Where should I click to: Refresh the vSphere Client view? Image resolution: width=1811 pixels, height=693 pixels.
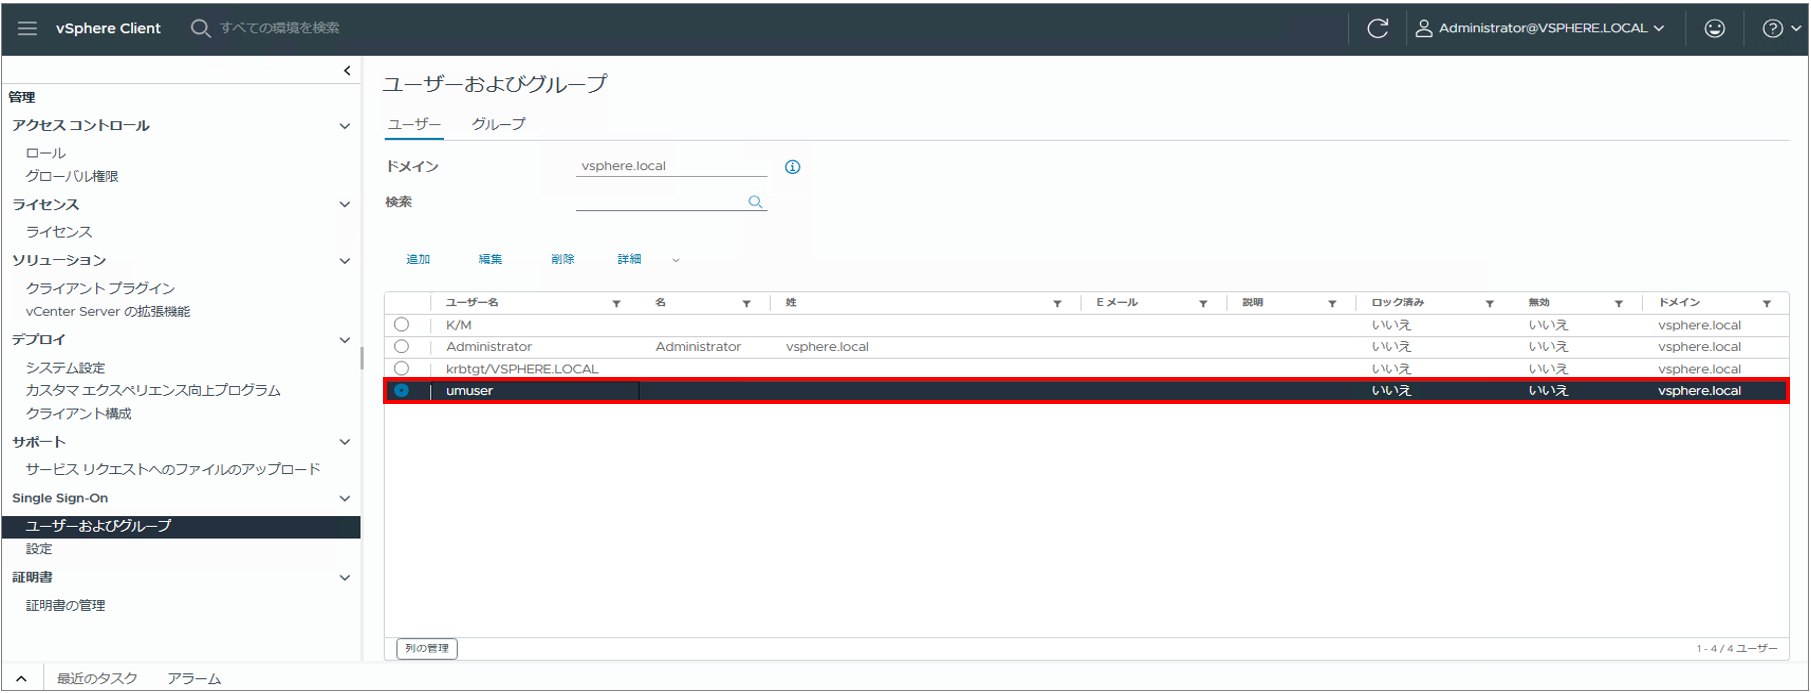coord(1377,28)
